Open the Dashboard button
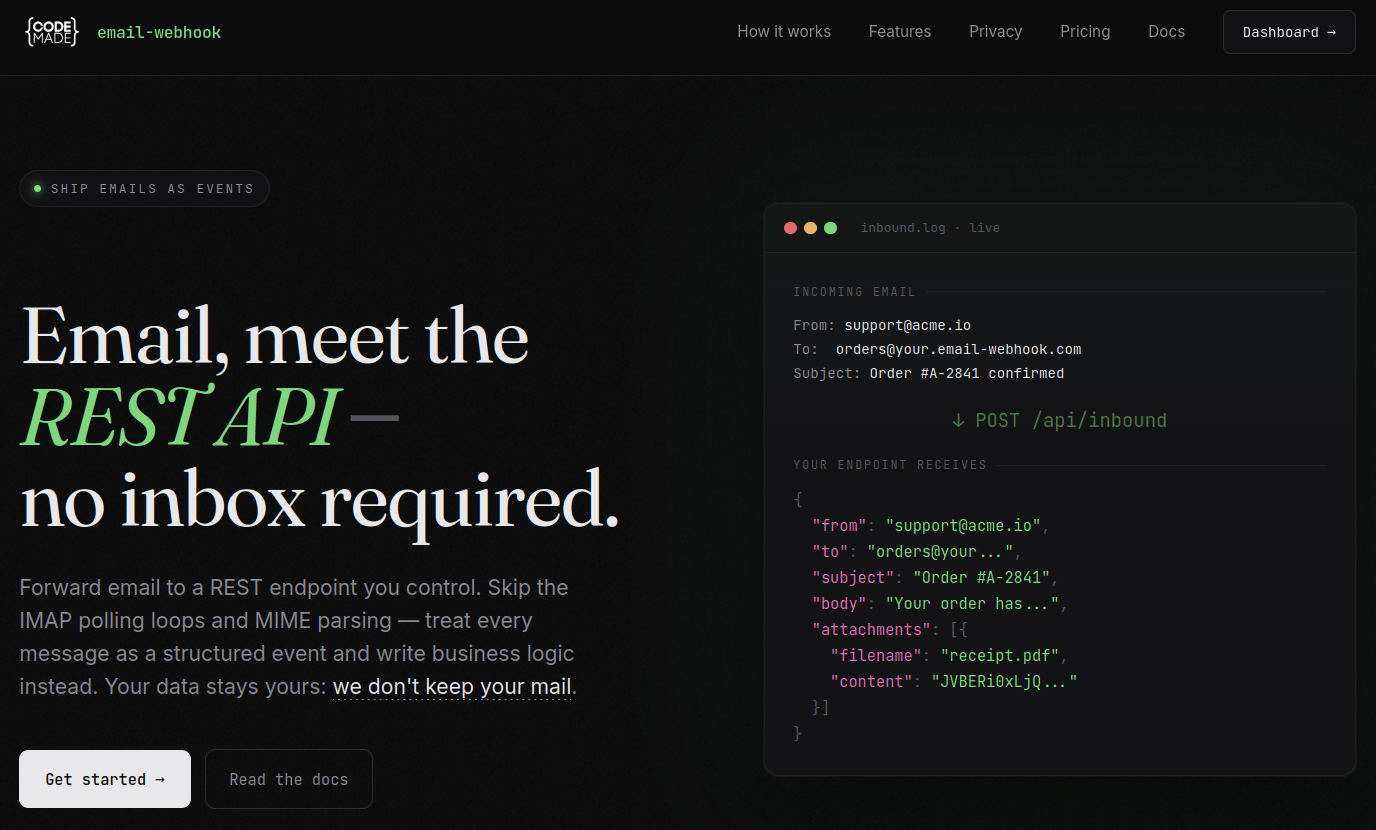 [1289, 32]
